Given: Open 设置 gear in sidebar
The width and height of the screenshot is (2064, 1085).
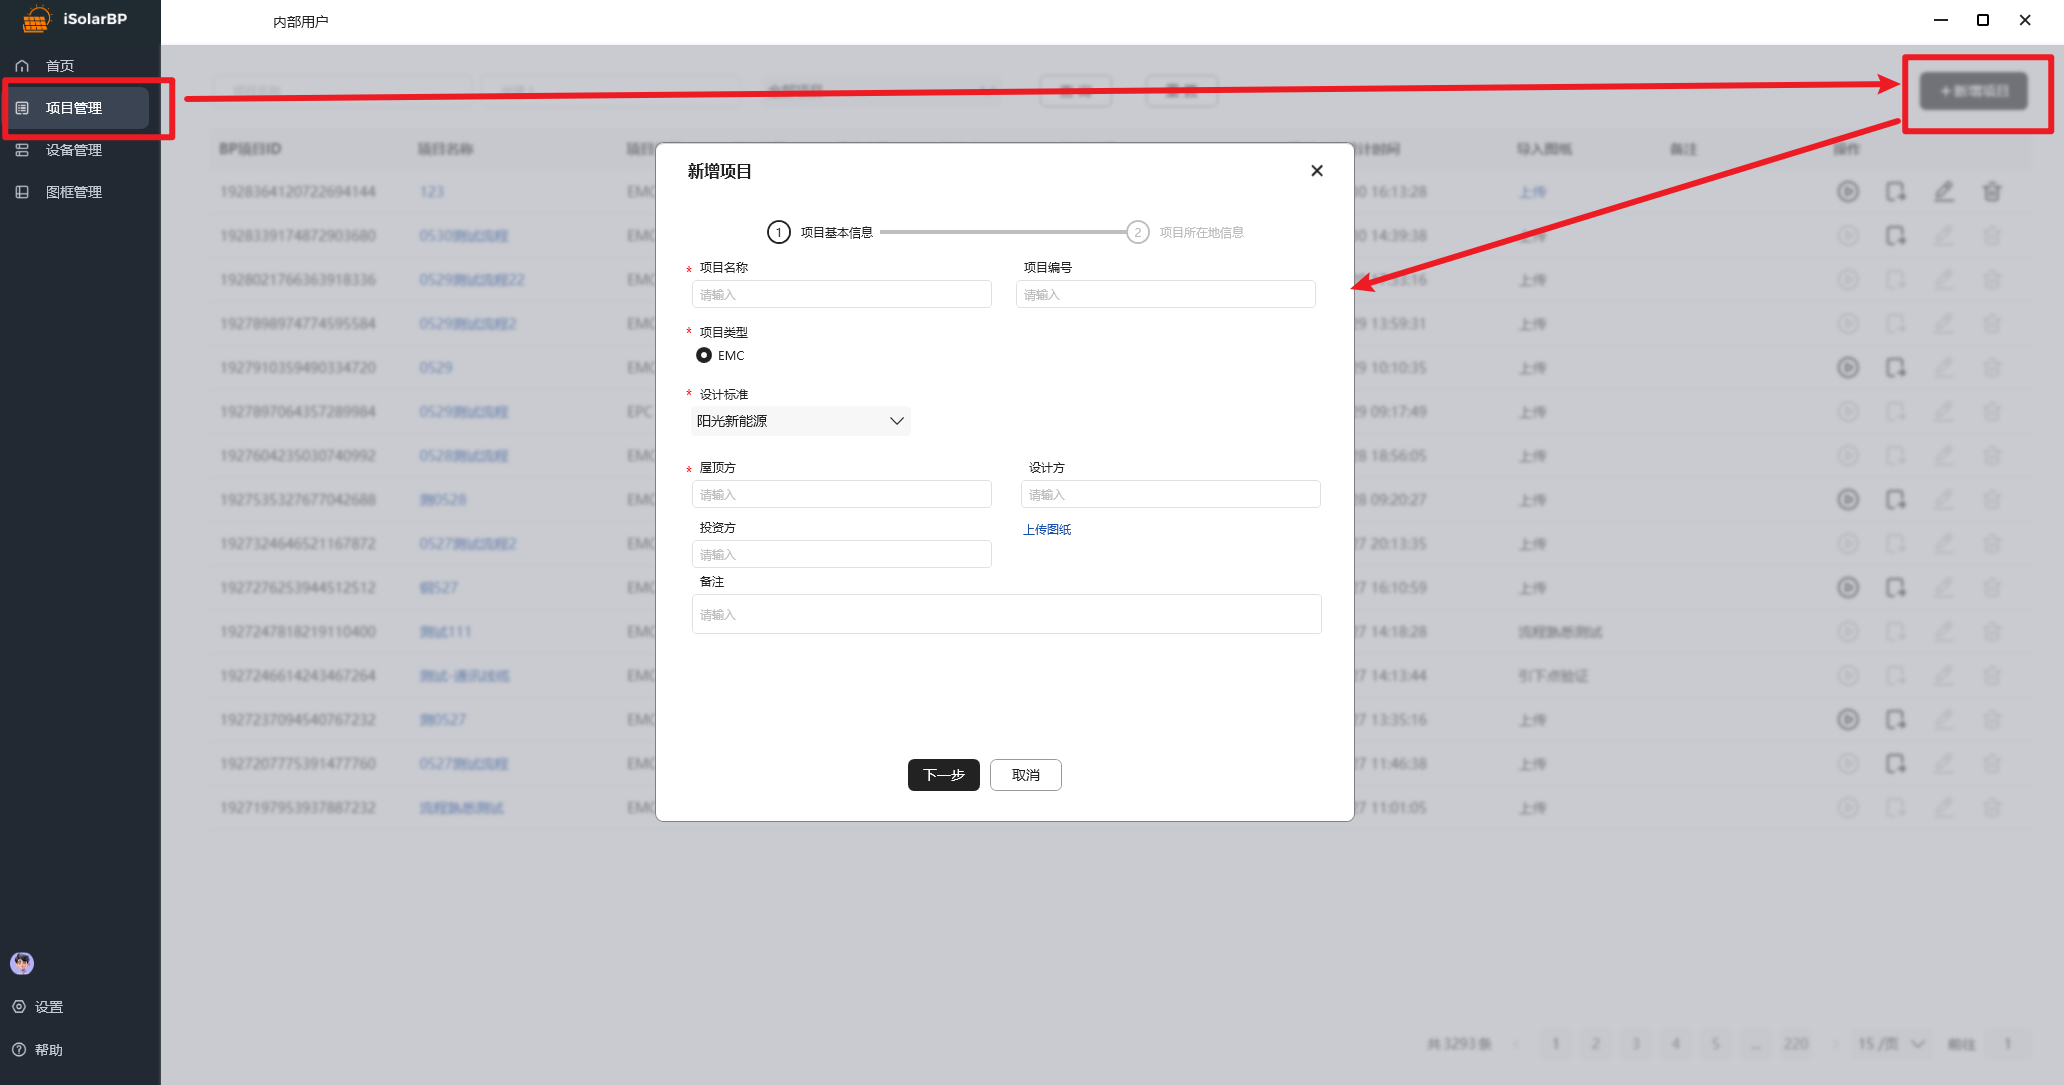Looking at the screenshot, I should (x=19, y=1007).
